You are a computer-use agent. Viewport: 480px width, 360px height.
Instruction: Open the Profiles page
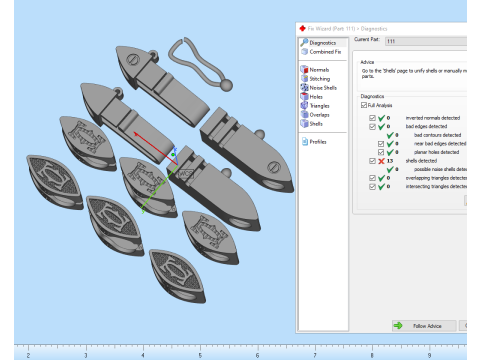point(314,142)
